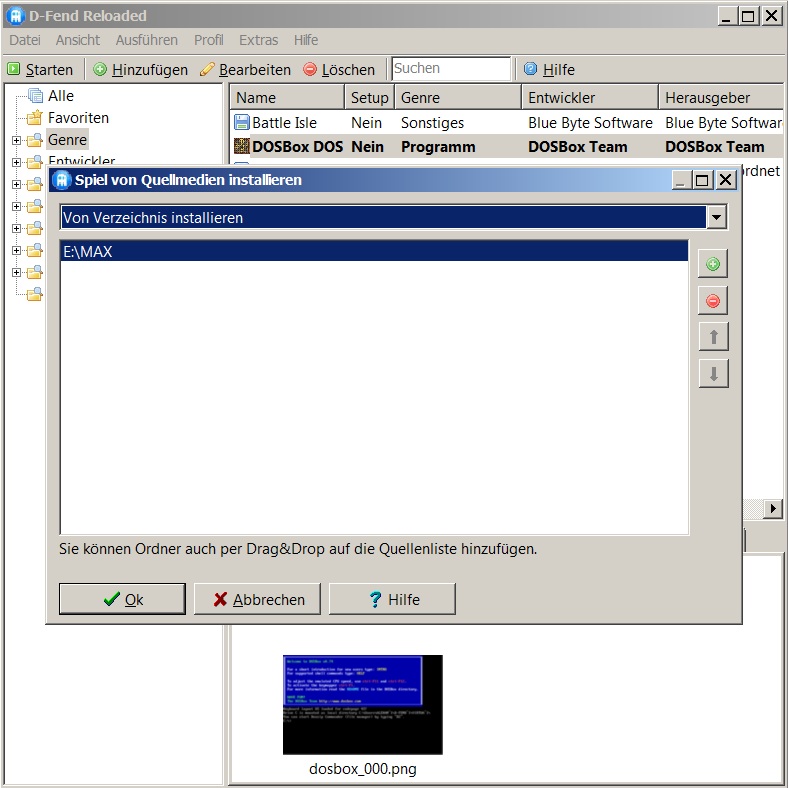Screen dimensions: 788x788
Task: Click Bearbeiten in the toolbar
Action: 245,69
